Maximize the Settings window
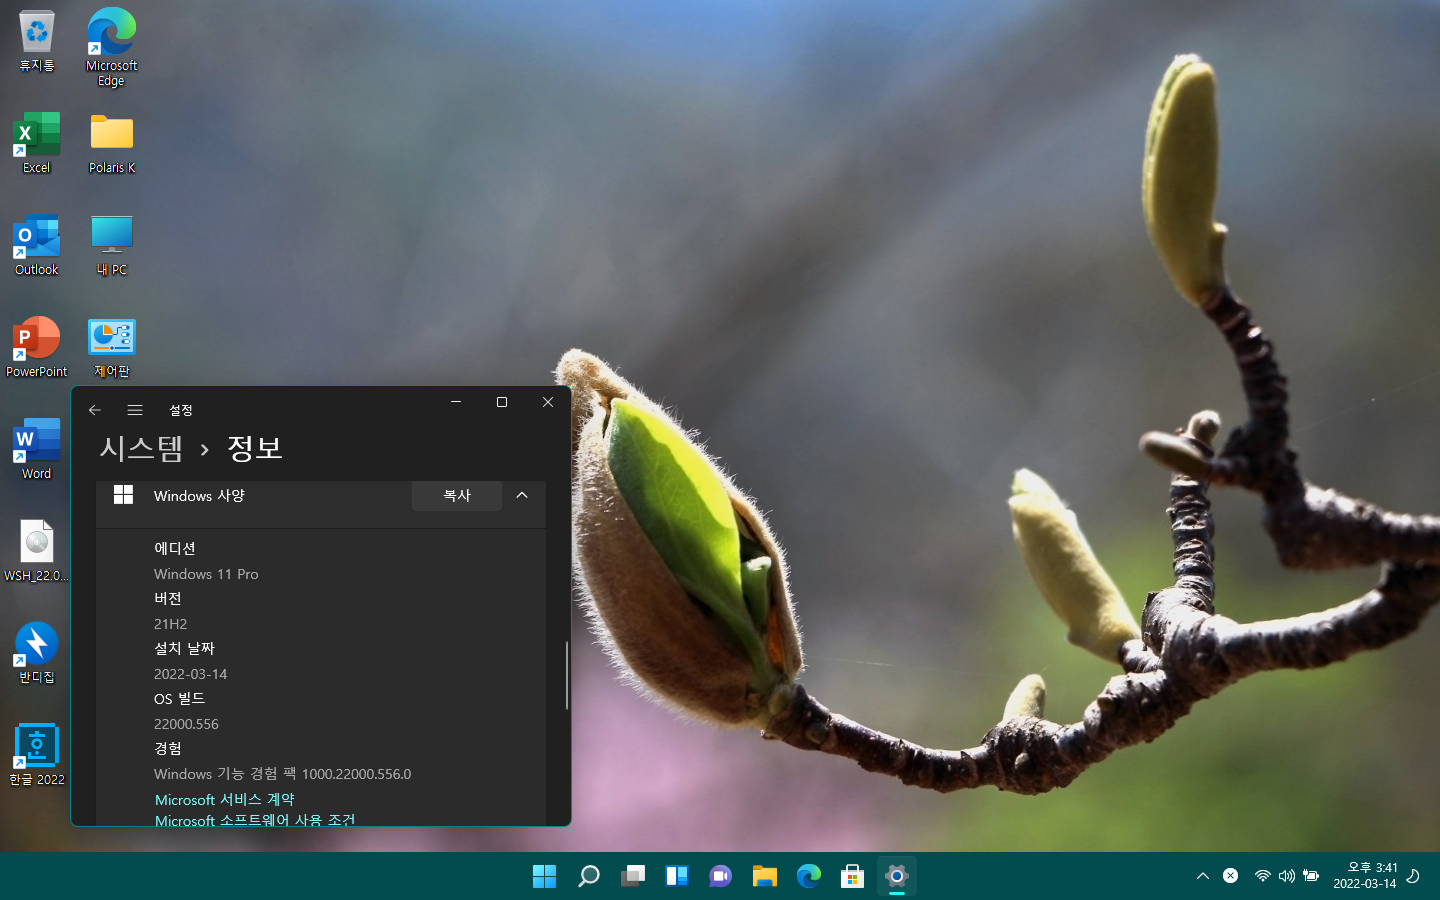1440x900 pixels. (x=502, y=402)
